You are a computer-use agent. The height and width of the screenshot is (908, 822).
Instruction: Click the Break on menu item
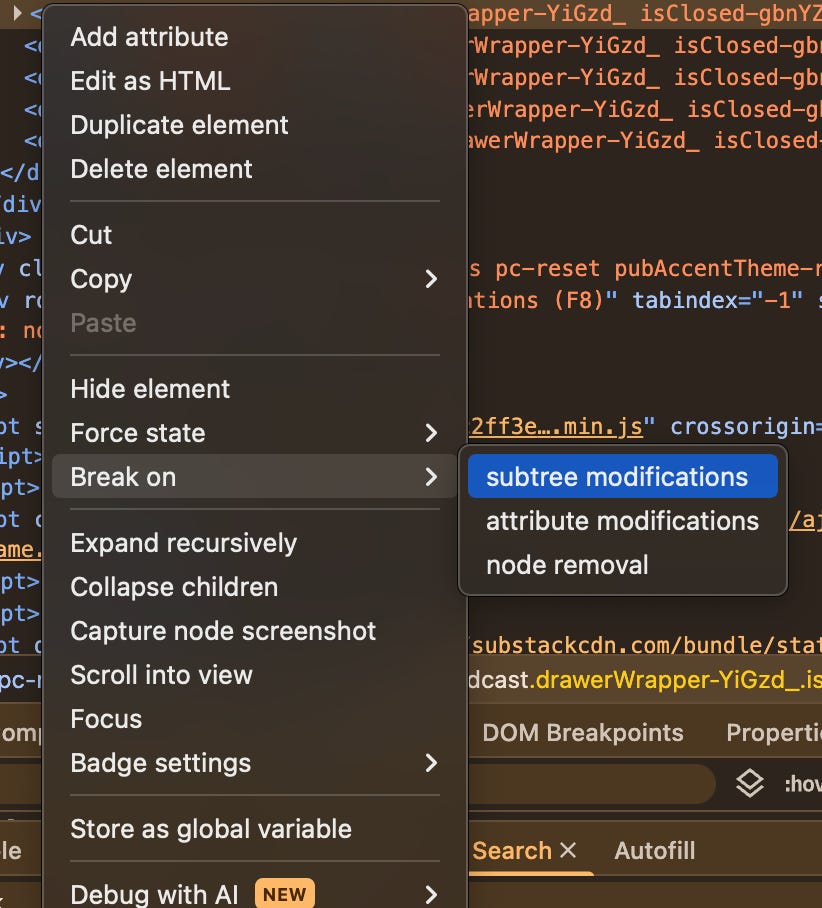[x=254, y=477]
